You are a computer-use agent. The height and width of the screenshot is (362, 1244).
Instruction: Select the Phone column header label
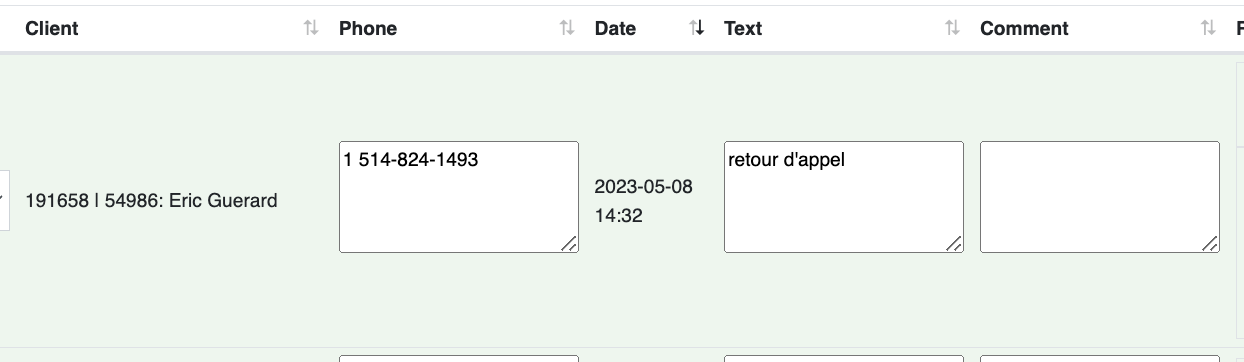pos(368,29)
